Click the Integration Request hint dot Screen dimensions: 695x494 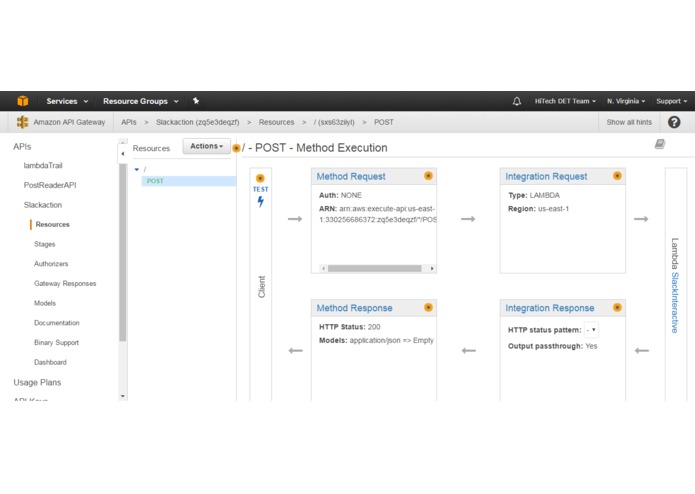[617, 175]
